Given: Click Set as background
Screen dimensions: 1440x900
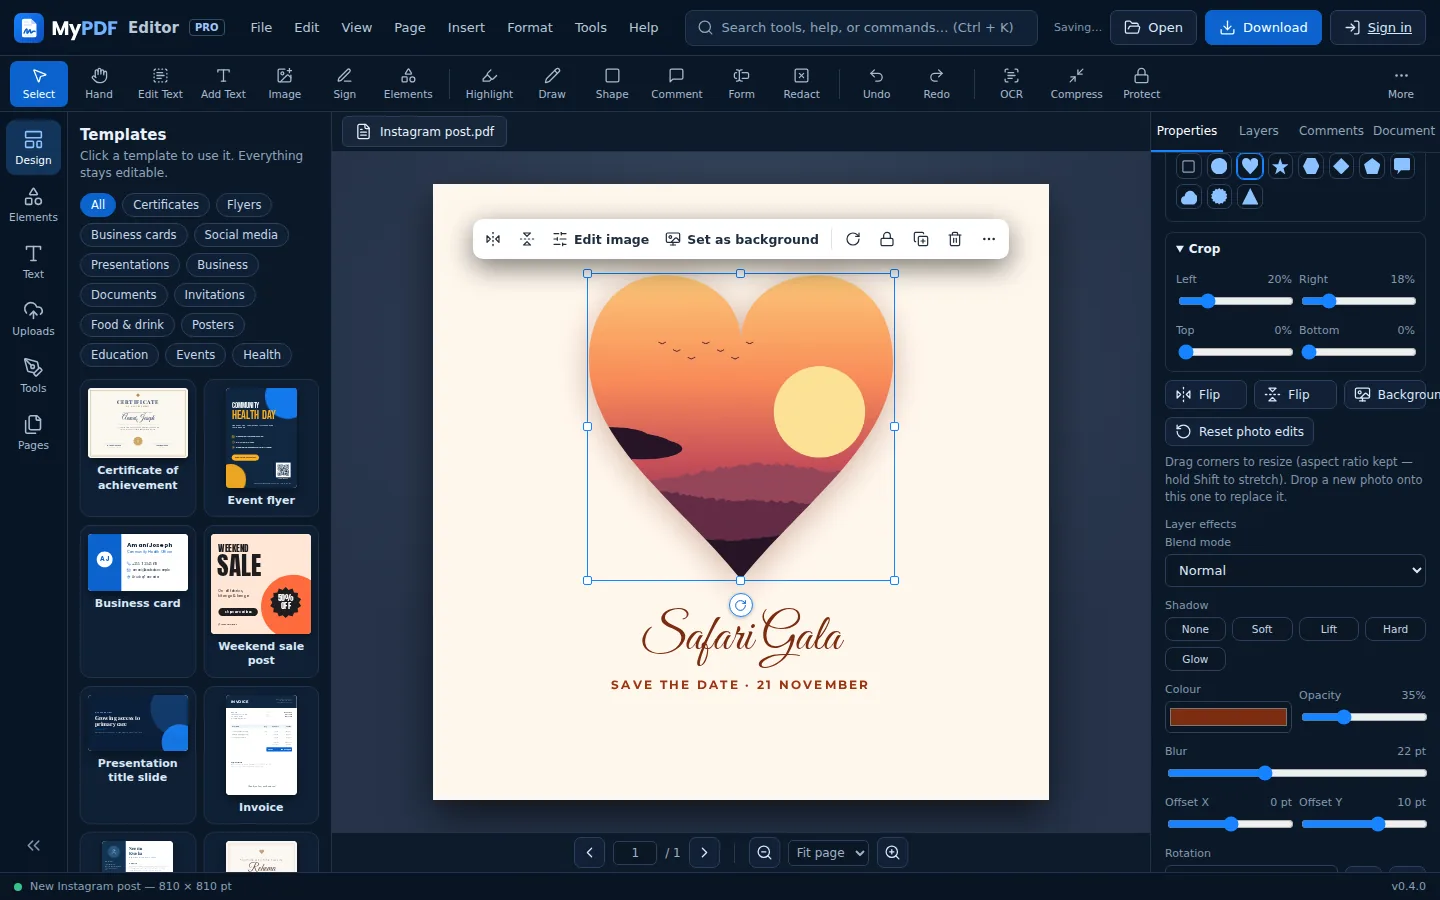Looking at the screenshot, I should click(x=742, y=239).
